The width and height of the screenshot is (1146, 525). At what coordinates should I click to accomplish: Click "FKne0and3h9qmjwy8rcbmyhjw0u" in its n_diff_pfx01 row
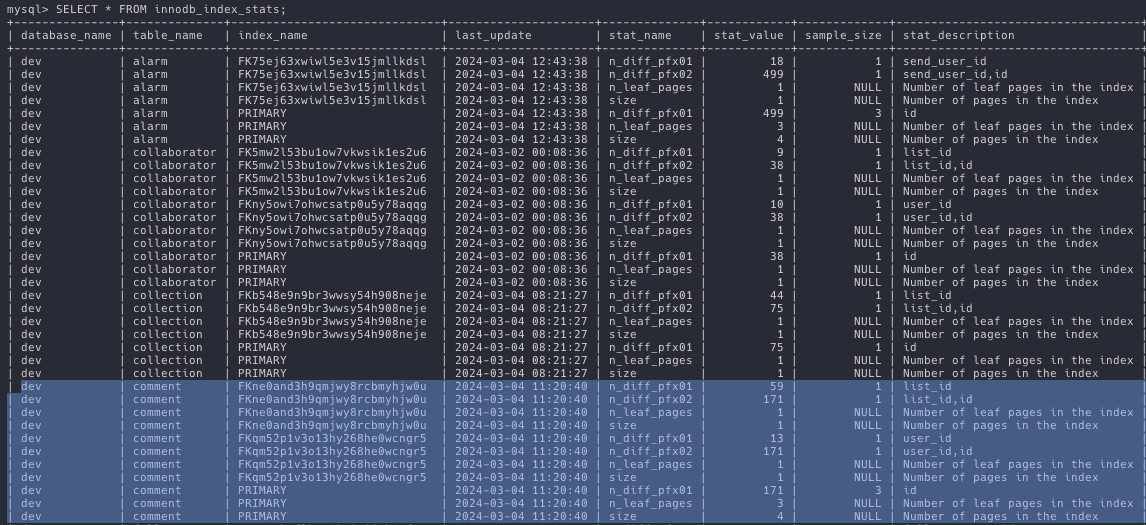point(332,386)
